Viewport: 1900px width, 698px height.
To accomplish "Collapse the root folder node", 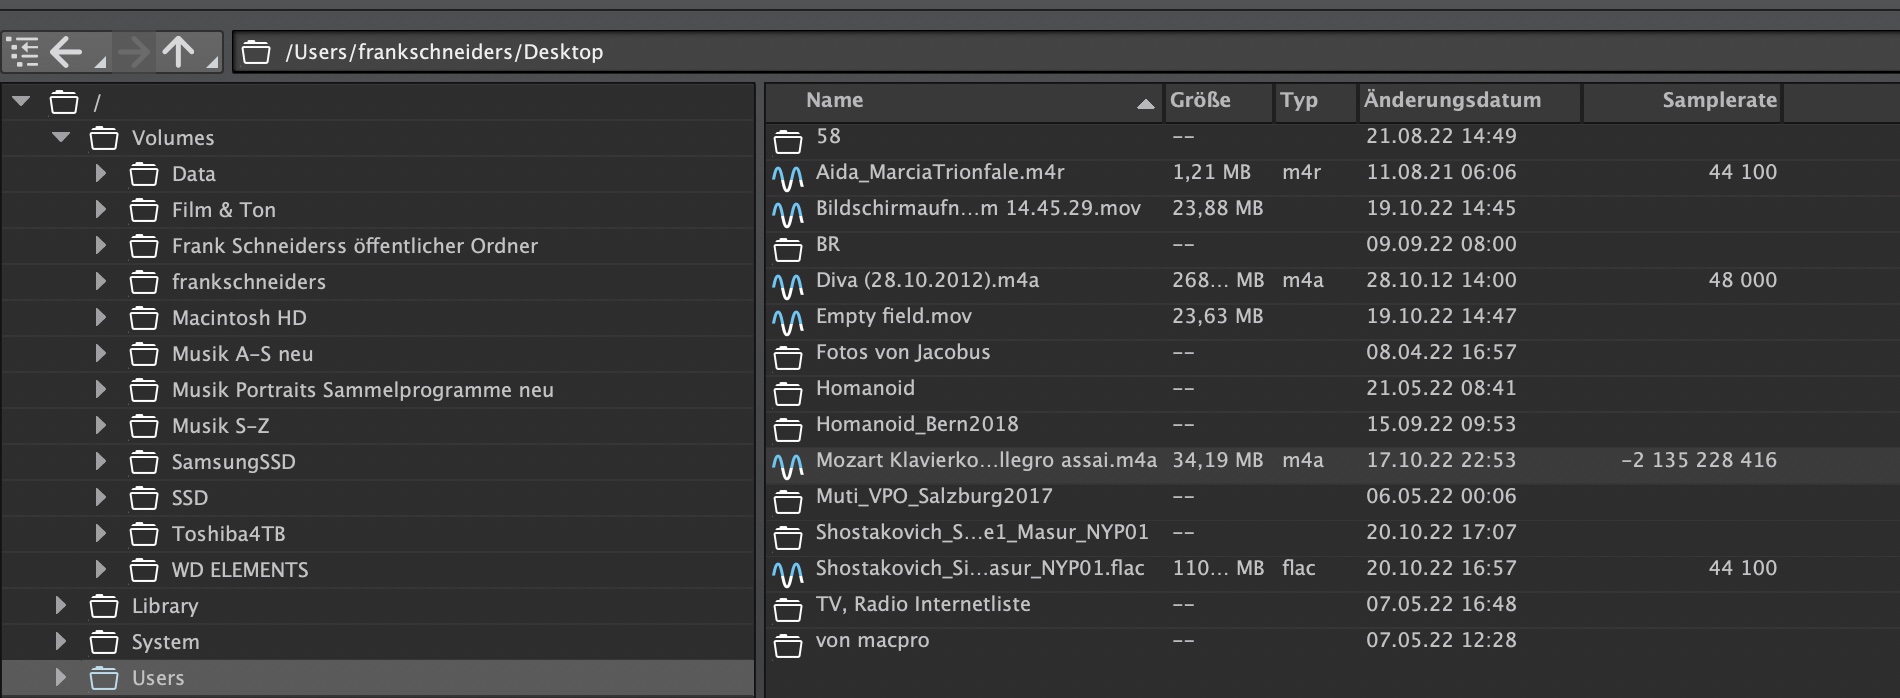I will pyautogui.click(x=21, y=102).
